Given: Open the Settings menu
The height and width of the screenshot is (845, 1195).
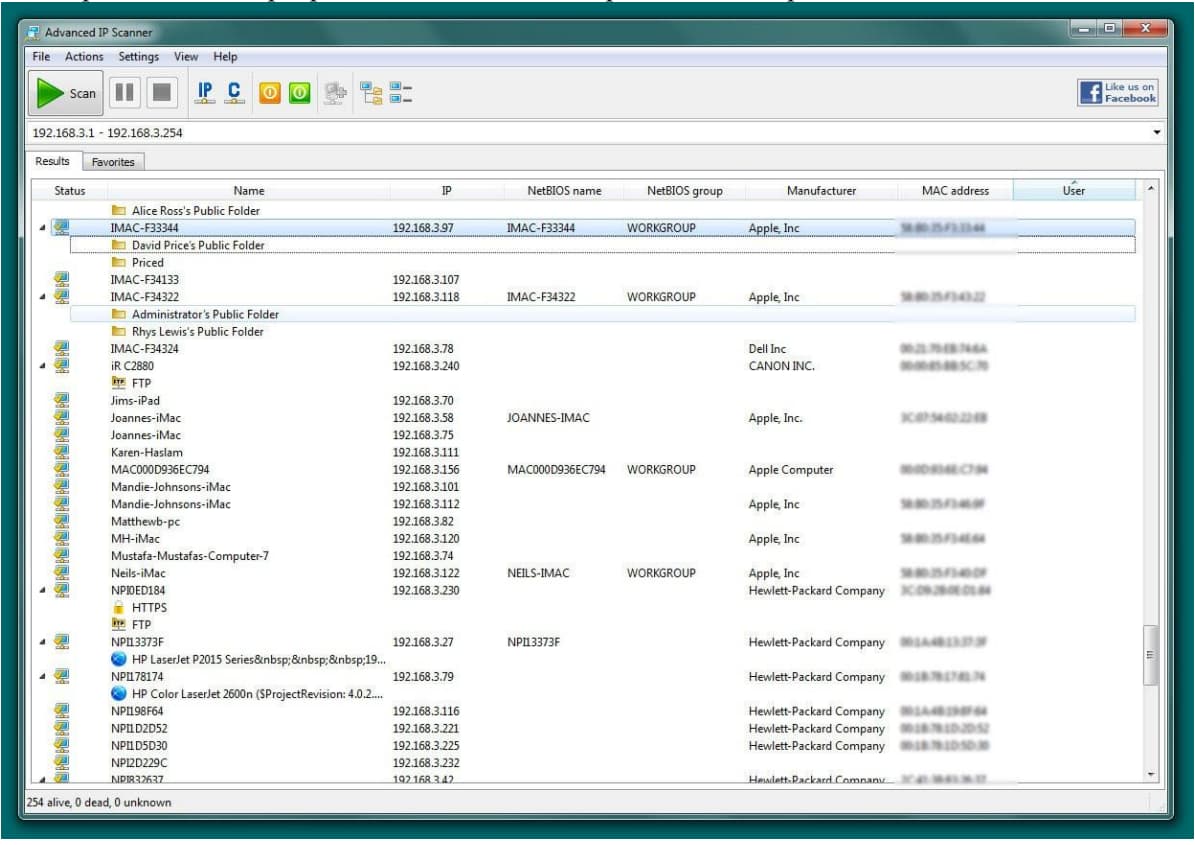Looking at the screenshot, I should click(138, 57).
